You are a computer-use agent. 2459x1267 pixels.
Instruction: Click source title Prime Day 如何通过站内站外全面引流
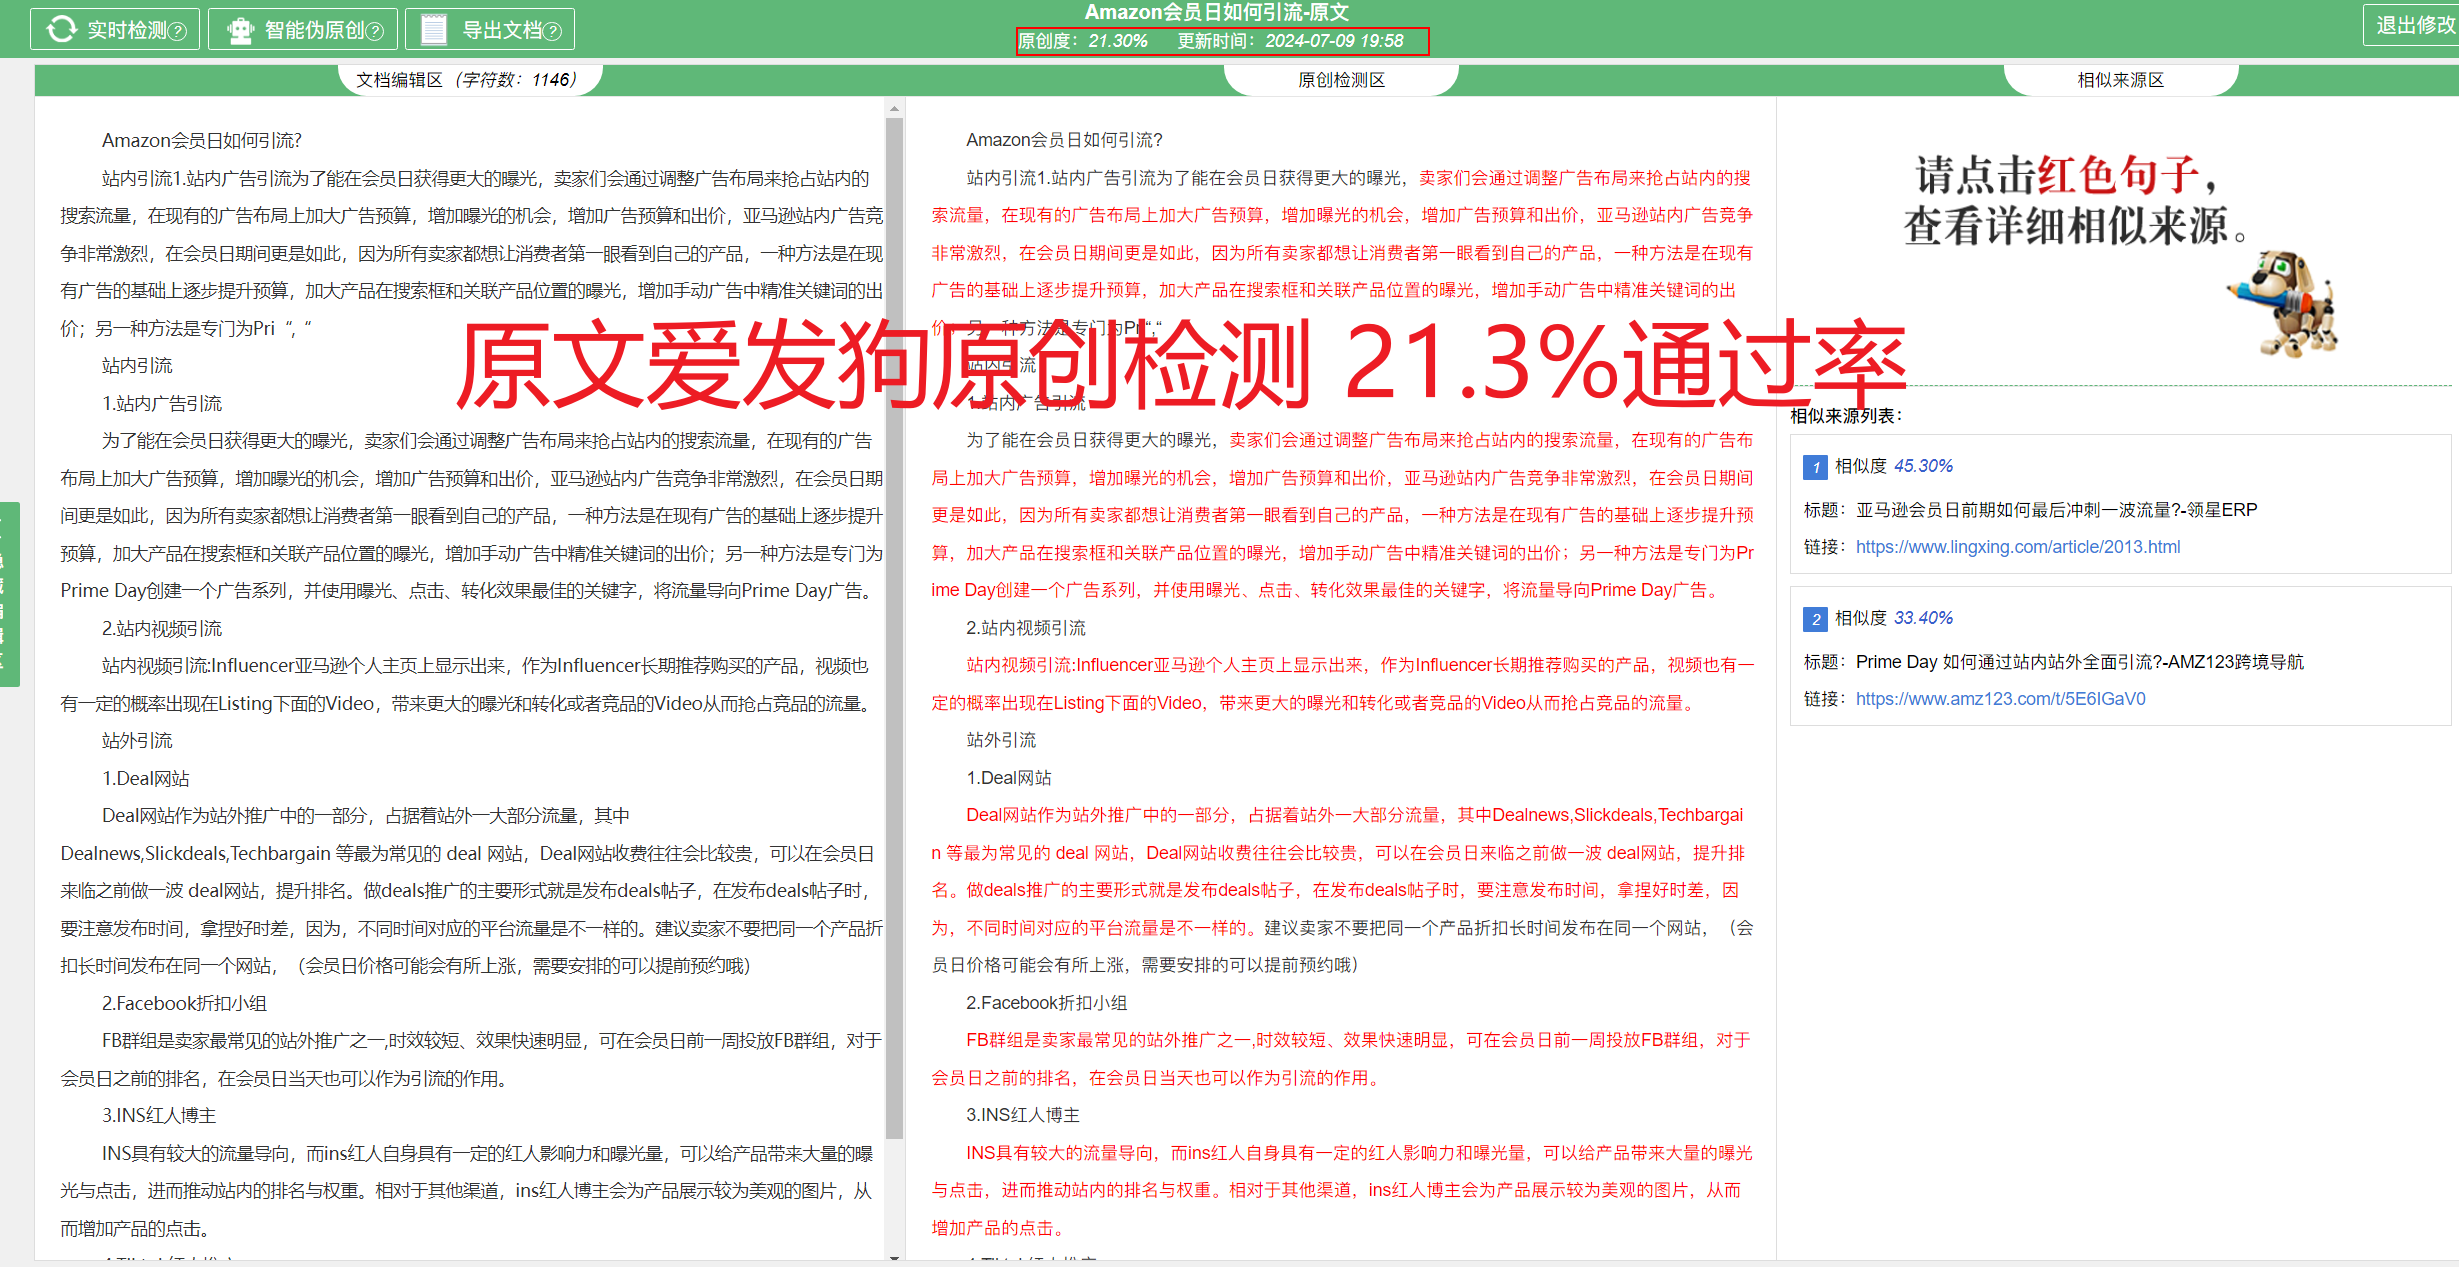(2079, 662)
